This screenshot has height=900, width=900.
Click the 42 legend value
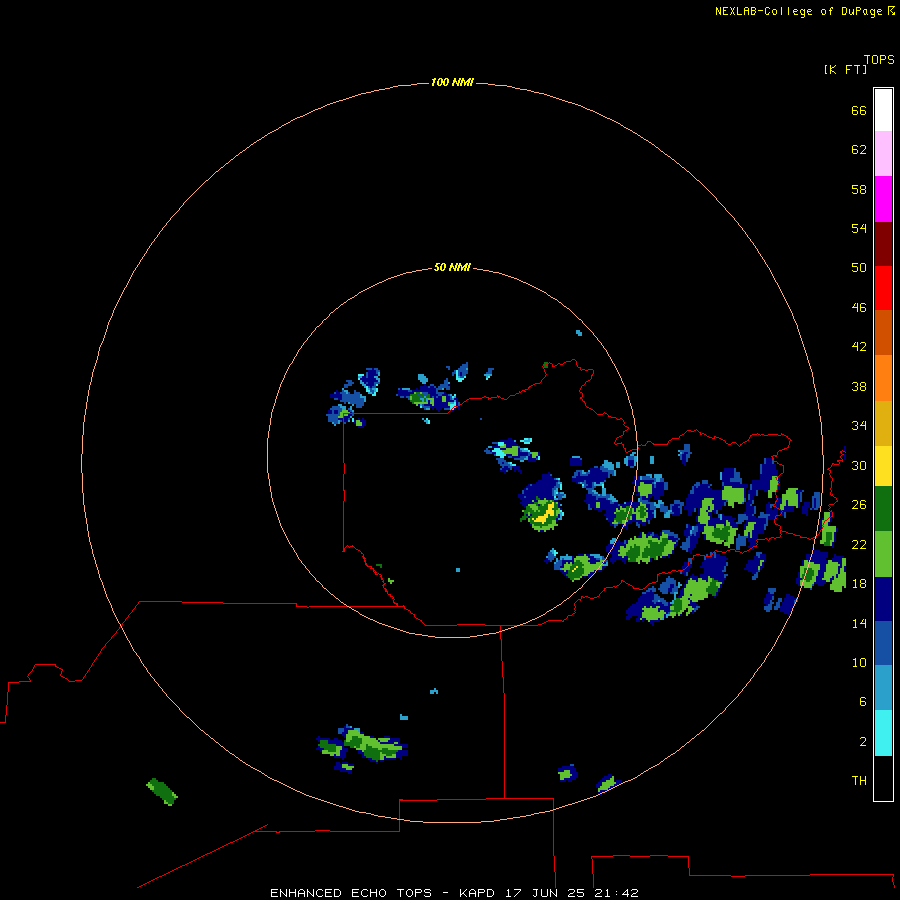point(859,347)
